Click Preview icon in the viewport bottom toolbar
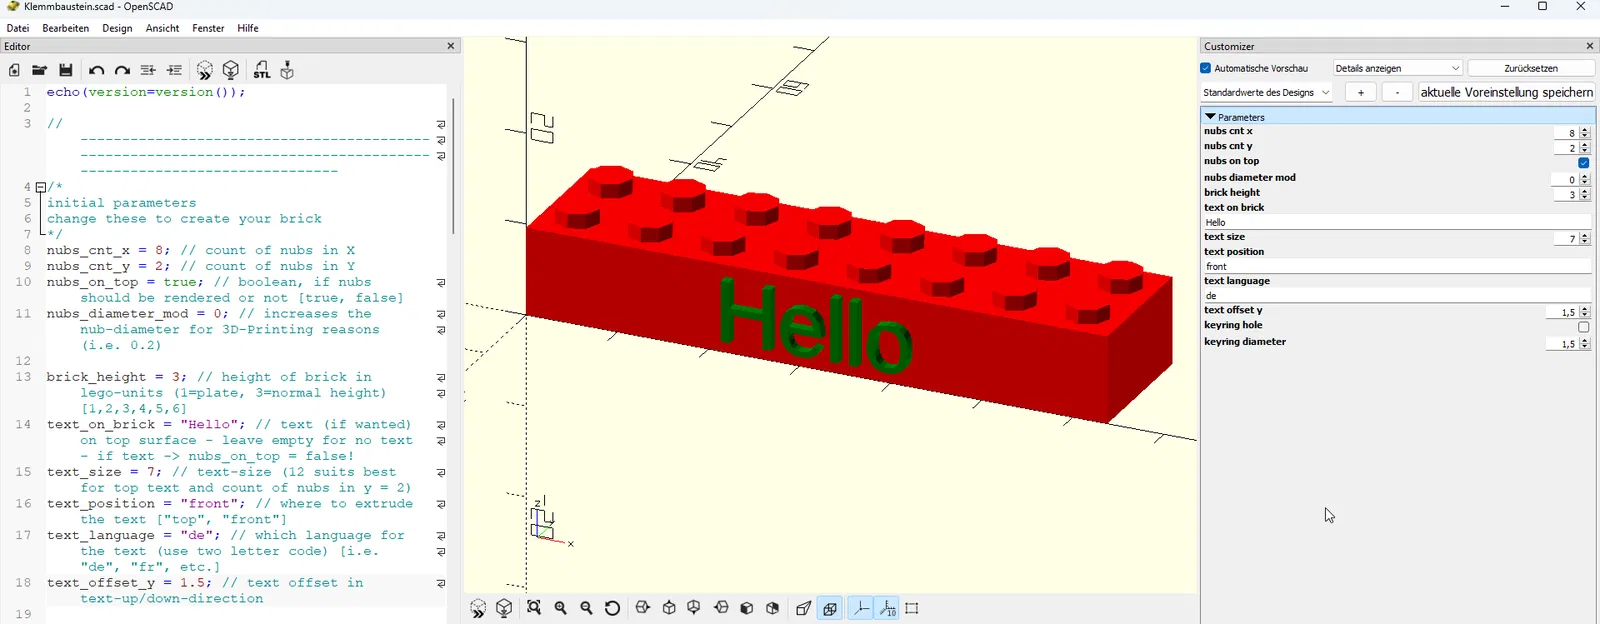This screenshot has height=624, width=1600. pos(478,608)
